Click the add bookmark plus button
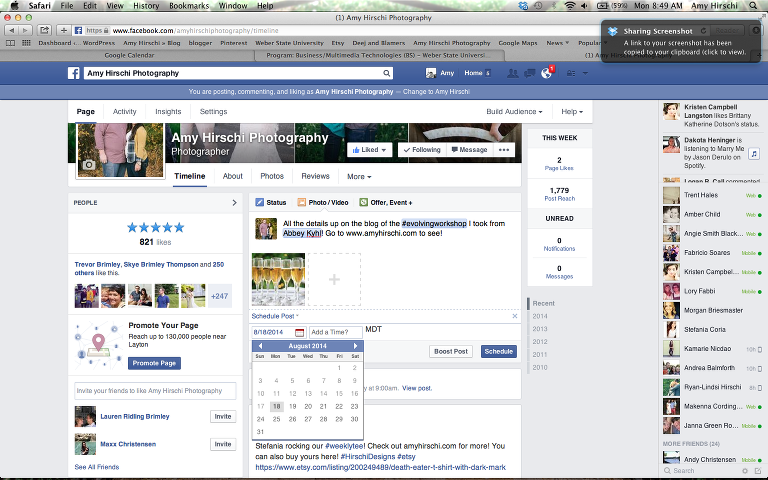This screenshot has width=768, height=480. (64, 30)
